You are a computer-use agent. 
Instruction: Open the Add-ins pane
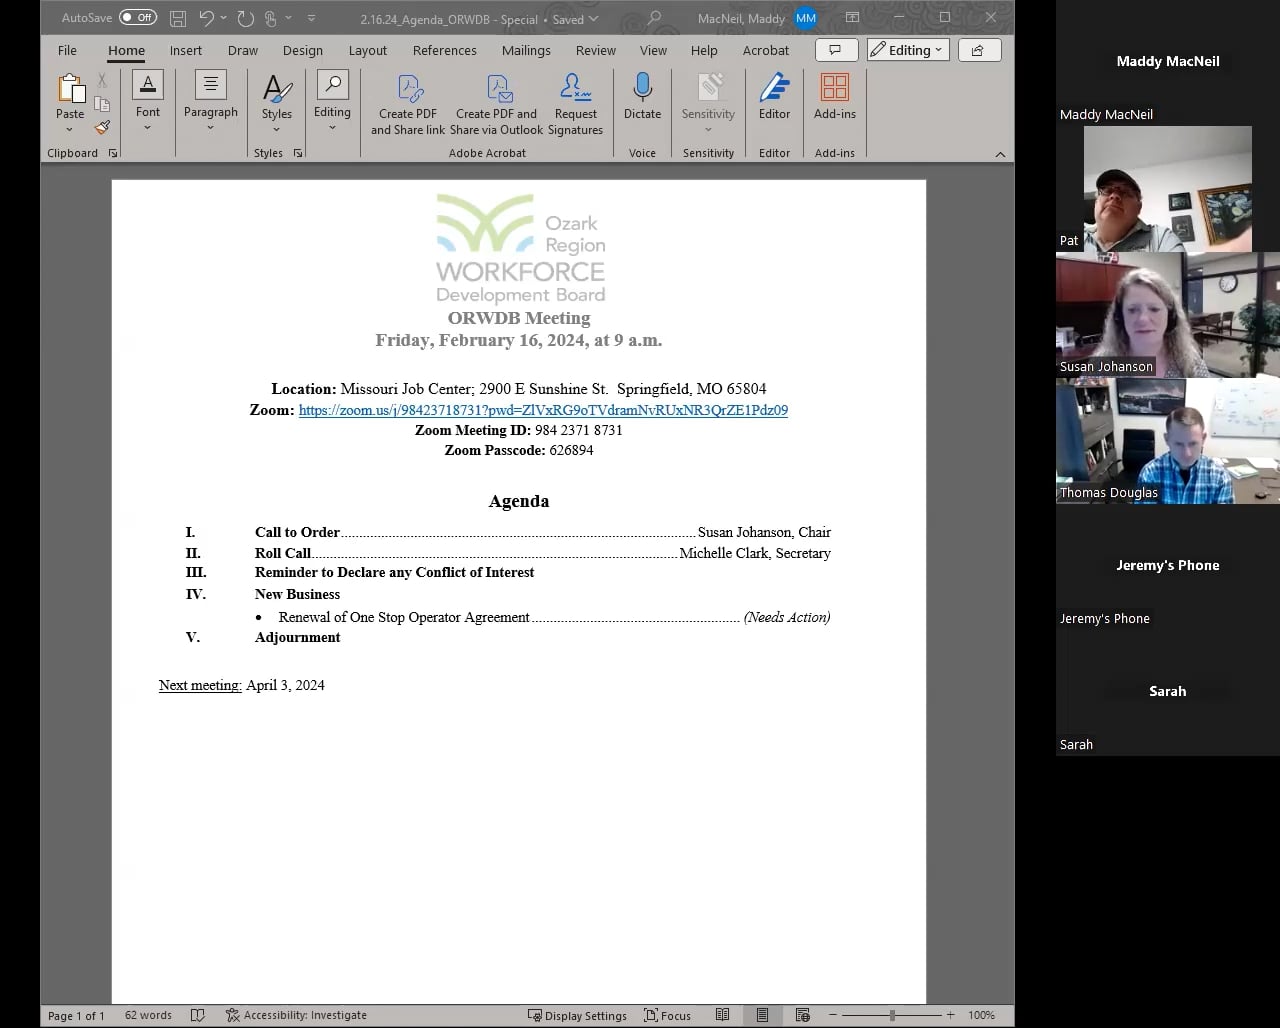pyautogui.click(x=834, y=97)
